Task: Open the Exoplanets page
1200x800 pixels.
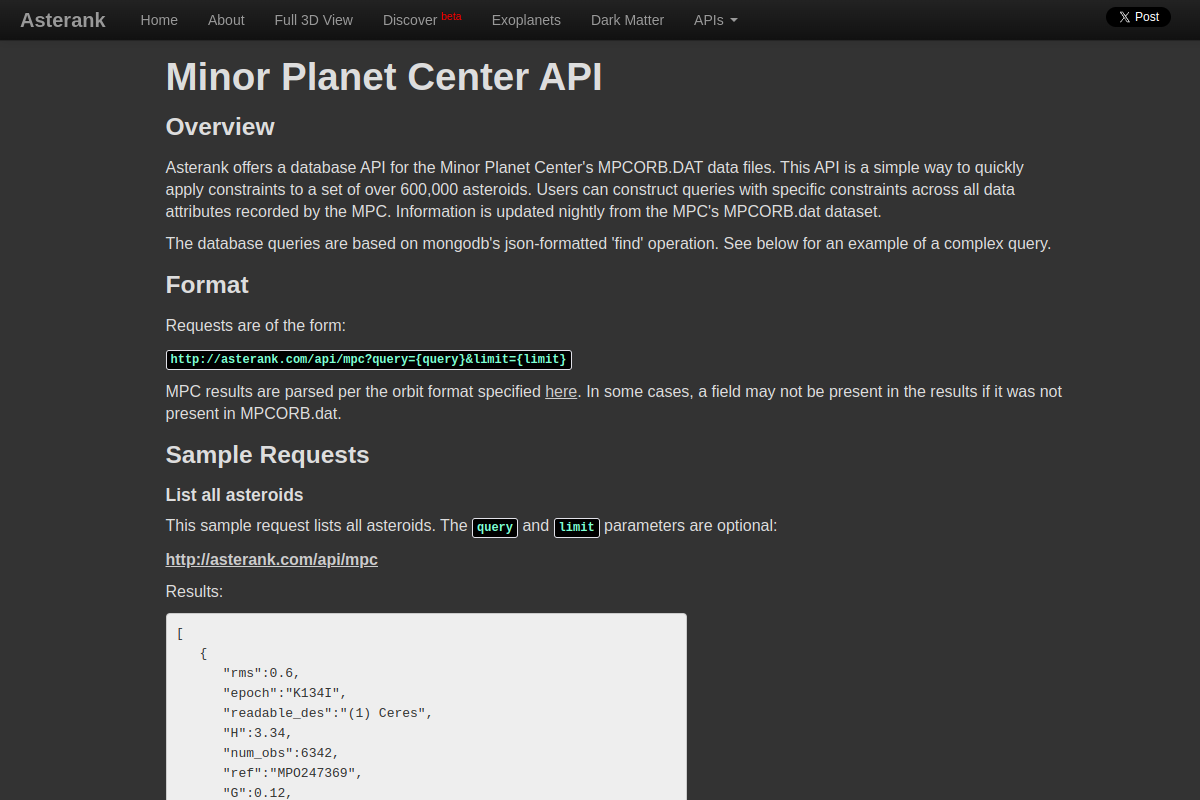Action: point(526,20)
